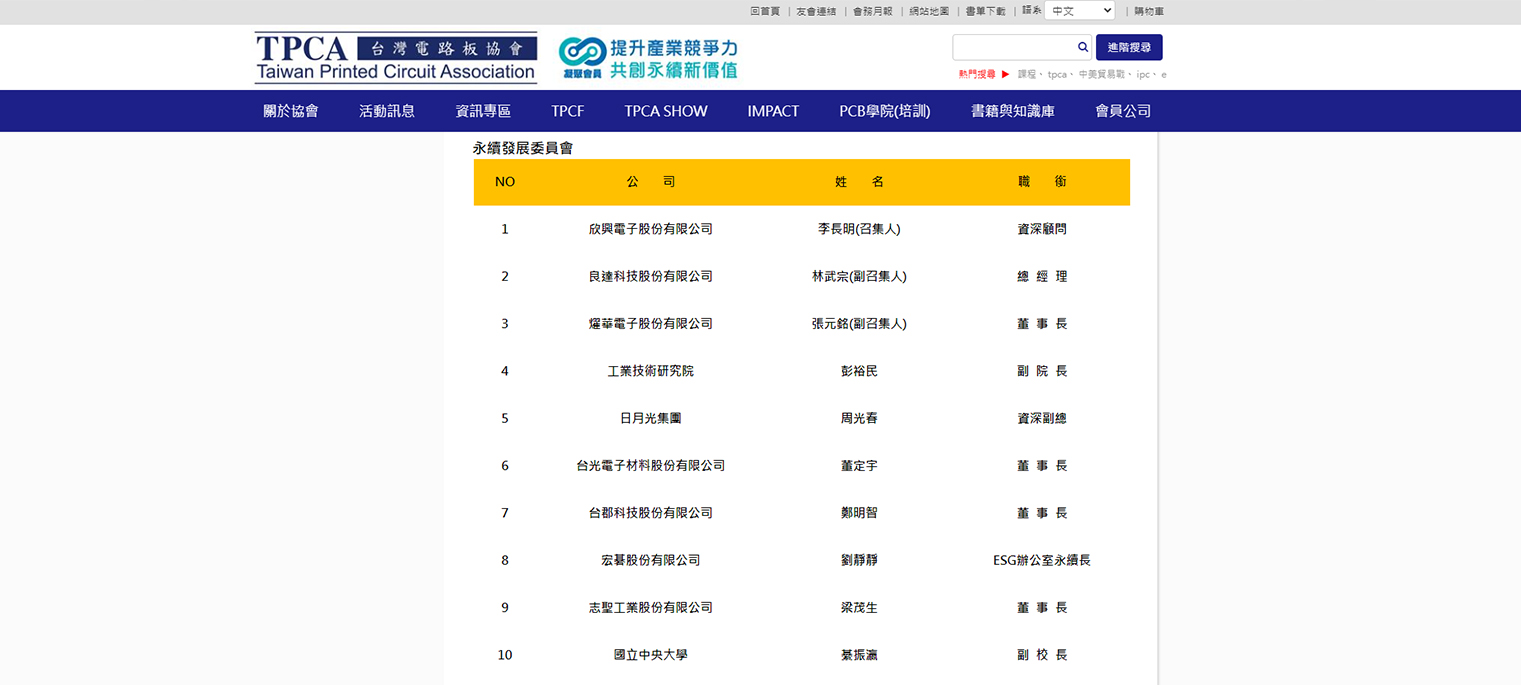Click the name 彭裕民

pyautogui.click(x=860, y=371)
